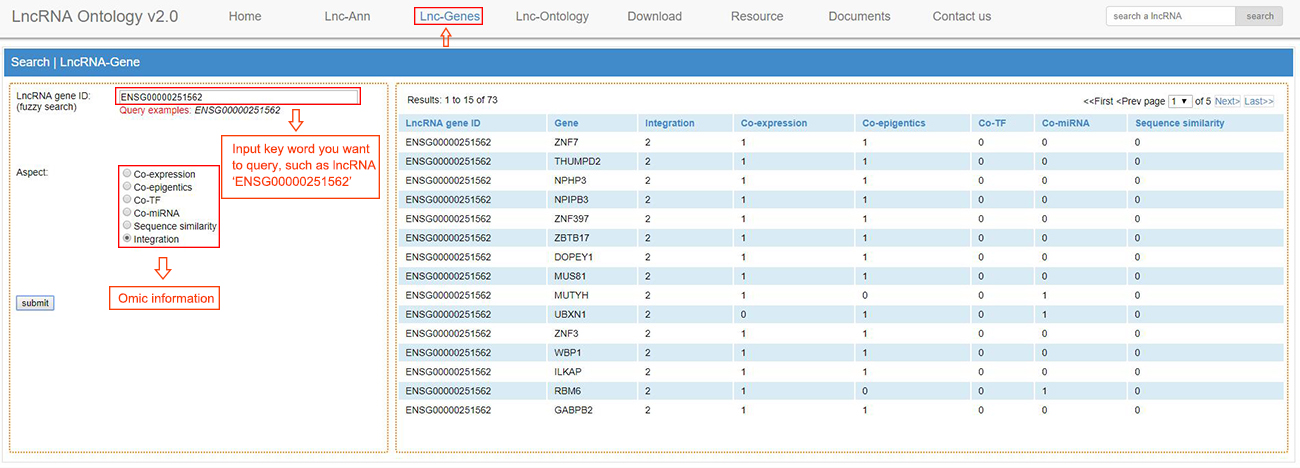Select the Co-expression radio button

127,174
